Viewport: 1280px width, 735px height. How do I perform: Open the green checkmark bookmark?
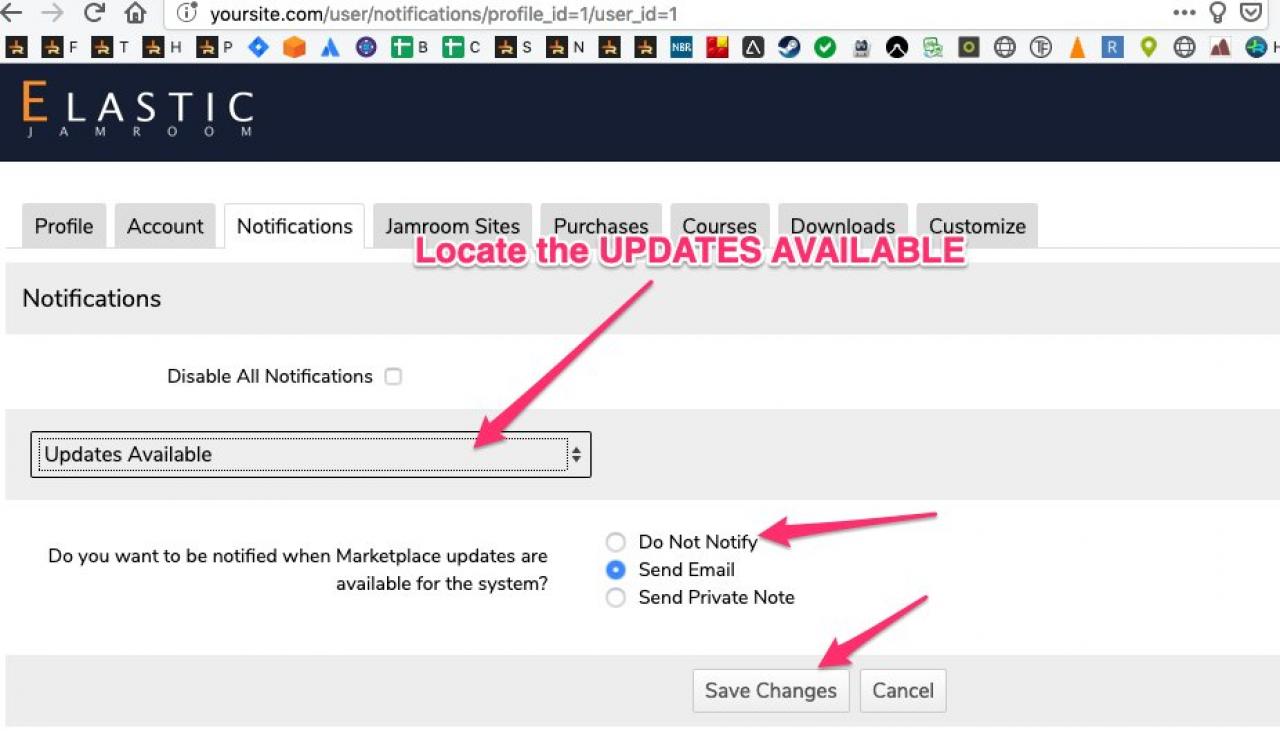pyautogui.click(x=825, y=47)
